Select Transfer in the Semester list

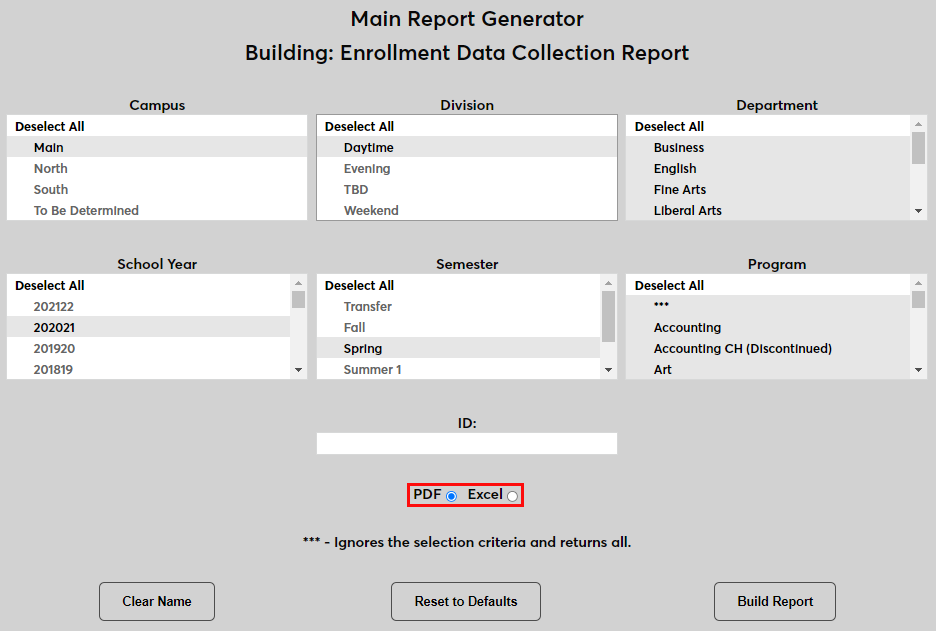coord(458,306)
